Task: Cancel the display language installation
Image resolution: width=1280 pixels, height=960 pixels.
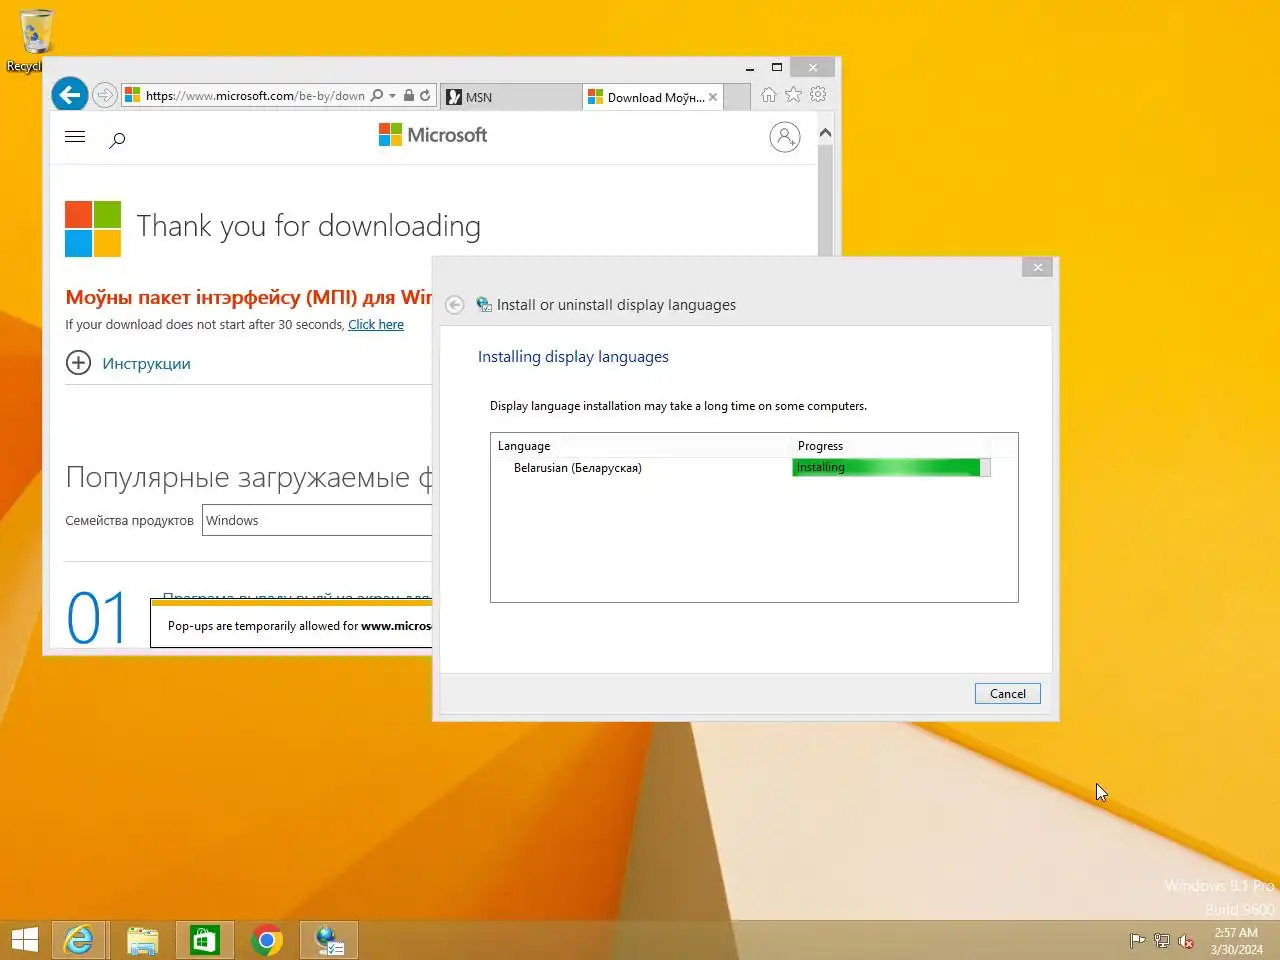Action: coord(1007,694)
